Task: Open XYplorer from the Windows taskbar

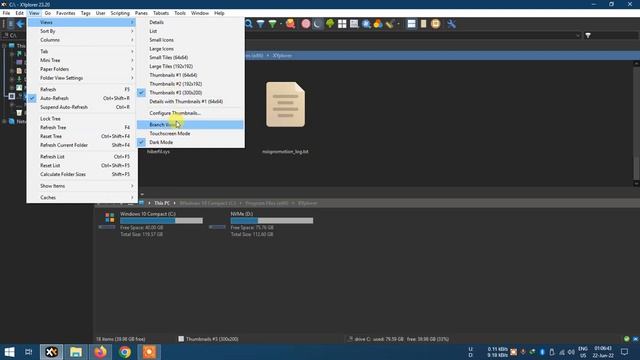Action: 51,352
